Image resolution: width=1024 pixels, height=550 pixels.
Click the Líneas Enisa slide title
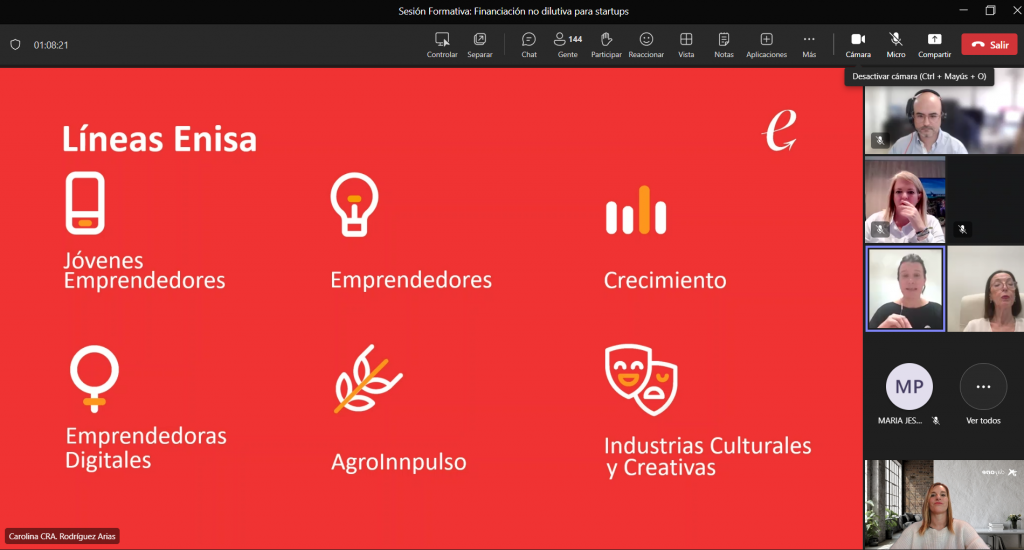coord(159,139)
